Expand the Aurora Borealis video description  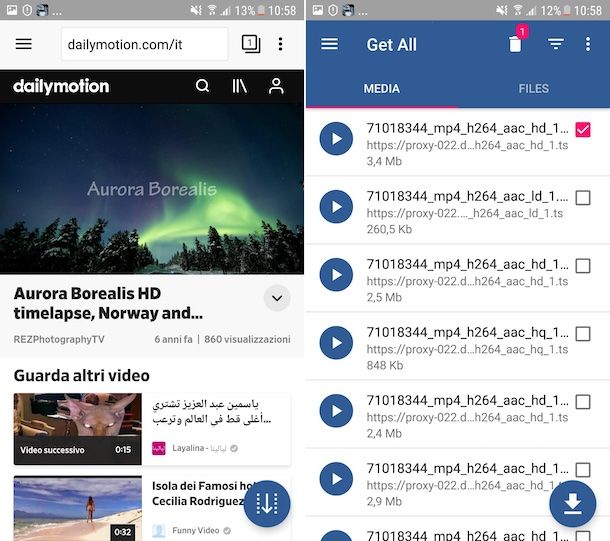(x=277, y=298)
